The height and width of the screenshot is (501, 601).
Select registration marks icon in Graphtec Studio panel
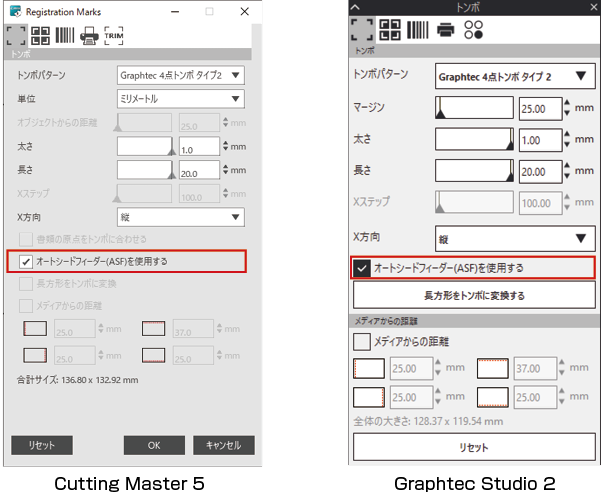362,29
